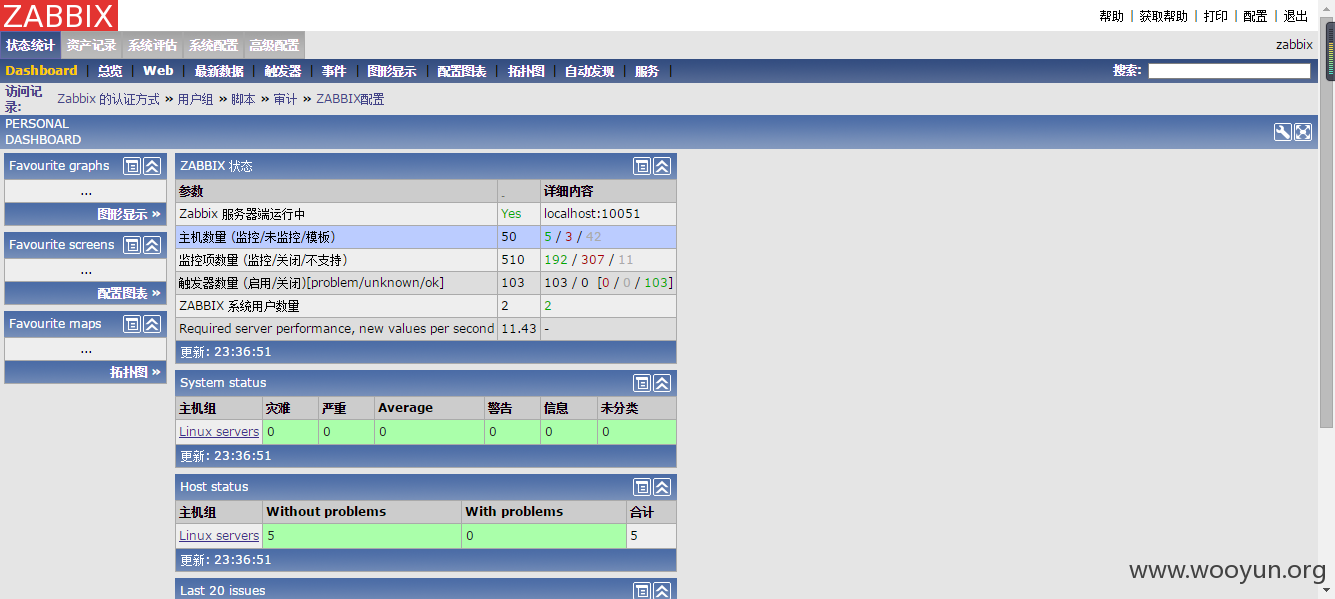Switch to 系统评估 main tab
This screenshot has height=599, width=1335.
click(153, 45)
